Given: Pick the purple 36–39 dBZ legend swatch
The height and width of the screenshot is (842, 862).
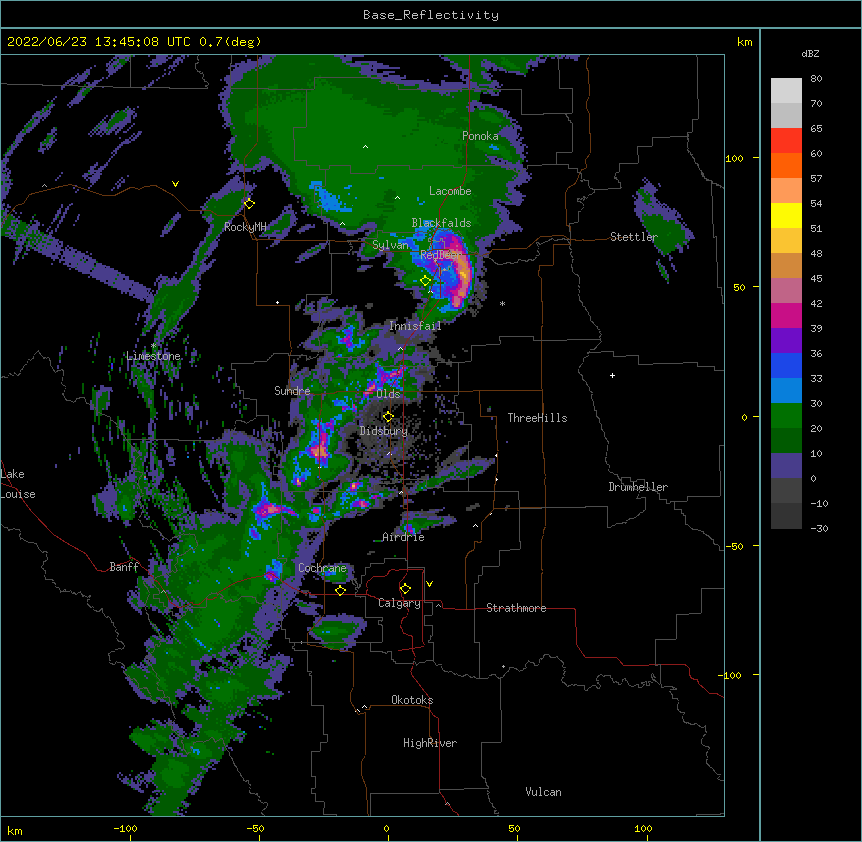Looking at the screenshot, I should (786, 340).
